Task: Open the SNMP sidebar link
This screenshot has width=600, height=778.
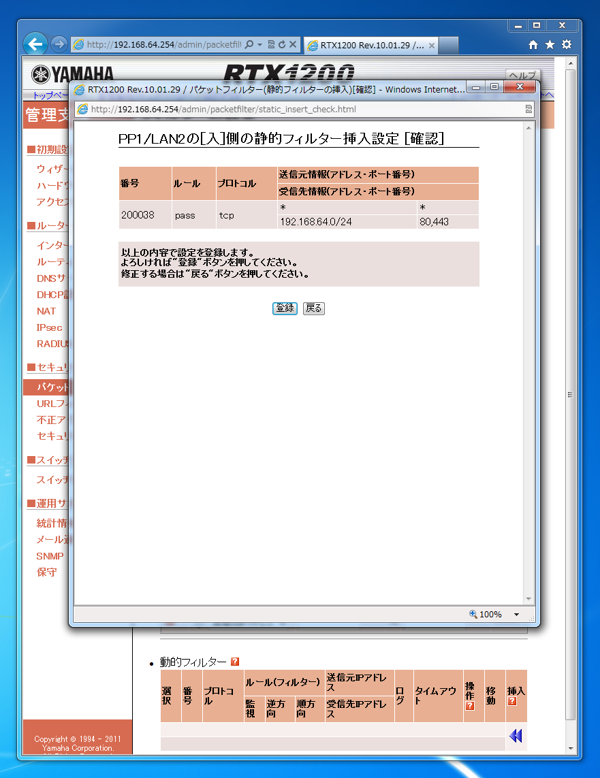Action: [50, 556]
